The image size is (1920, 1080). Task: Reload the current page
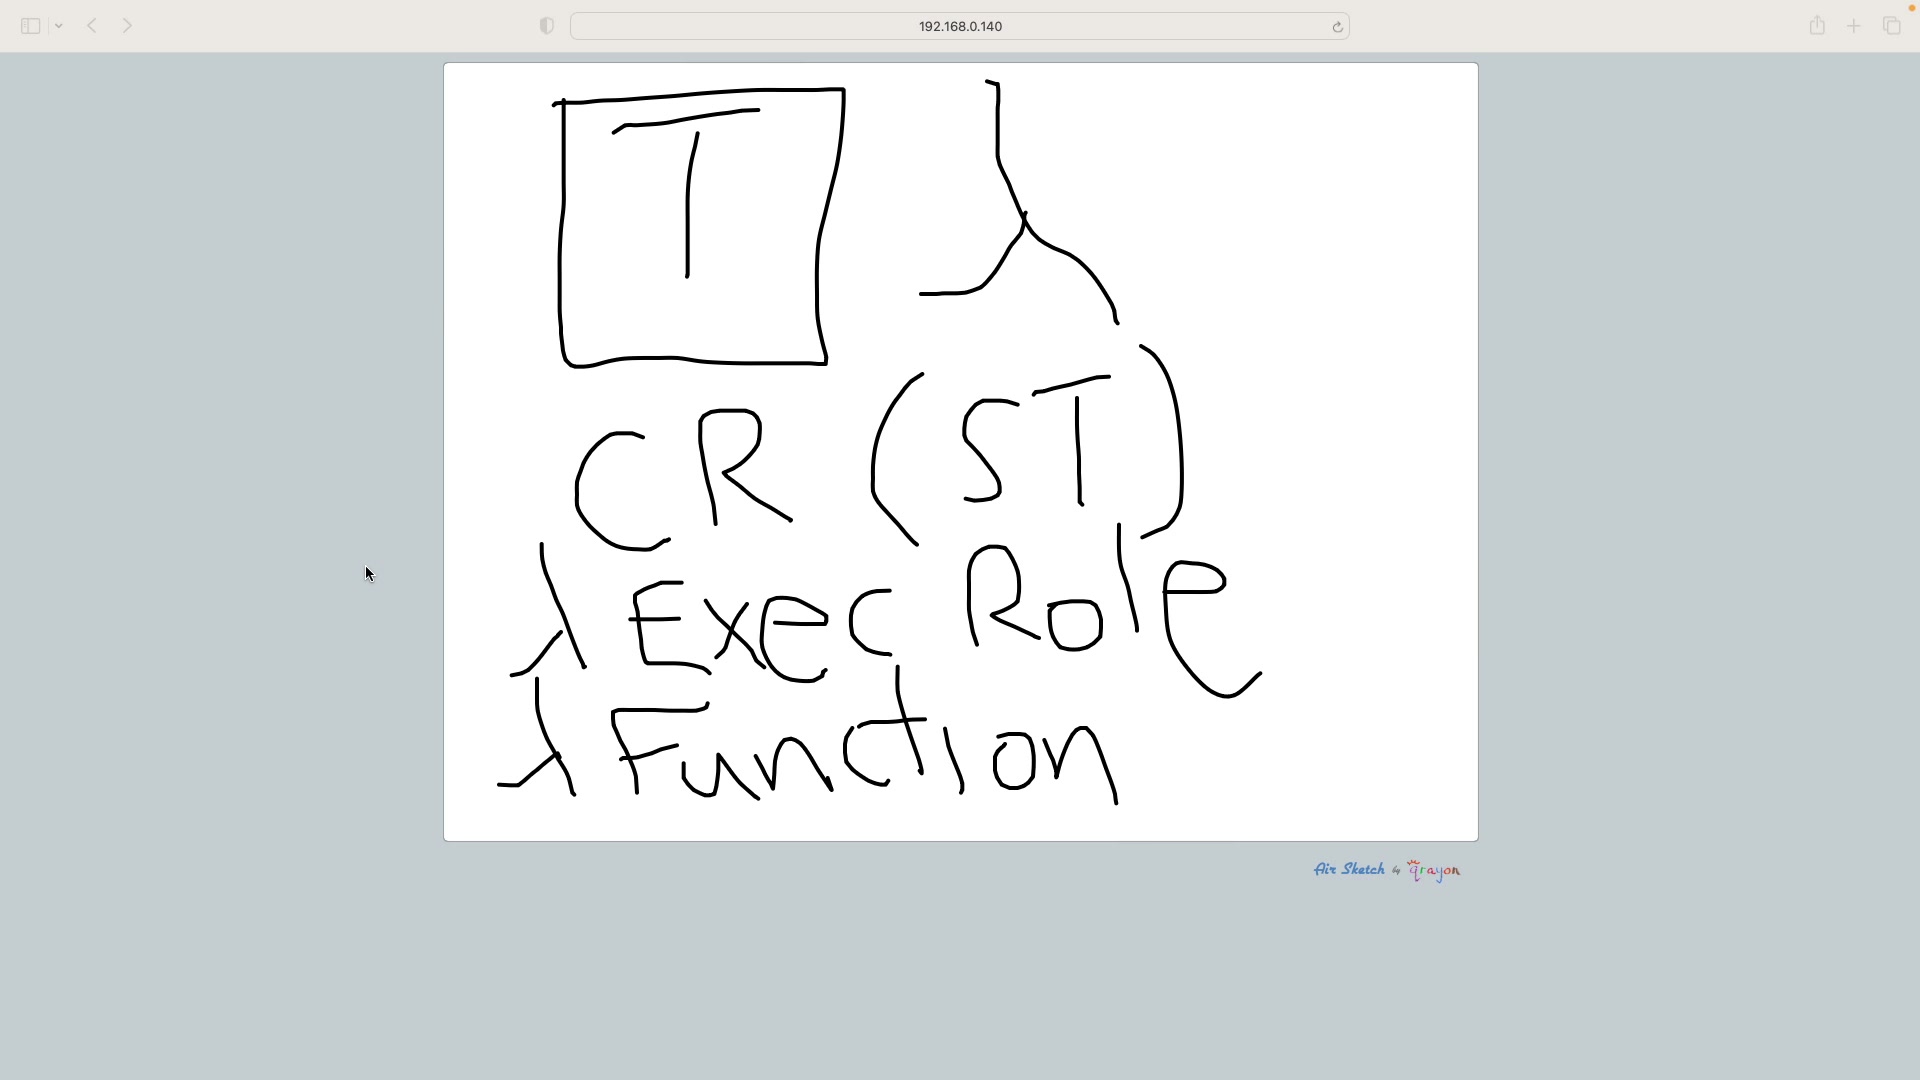(1337, 27)
